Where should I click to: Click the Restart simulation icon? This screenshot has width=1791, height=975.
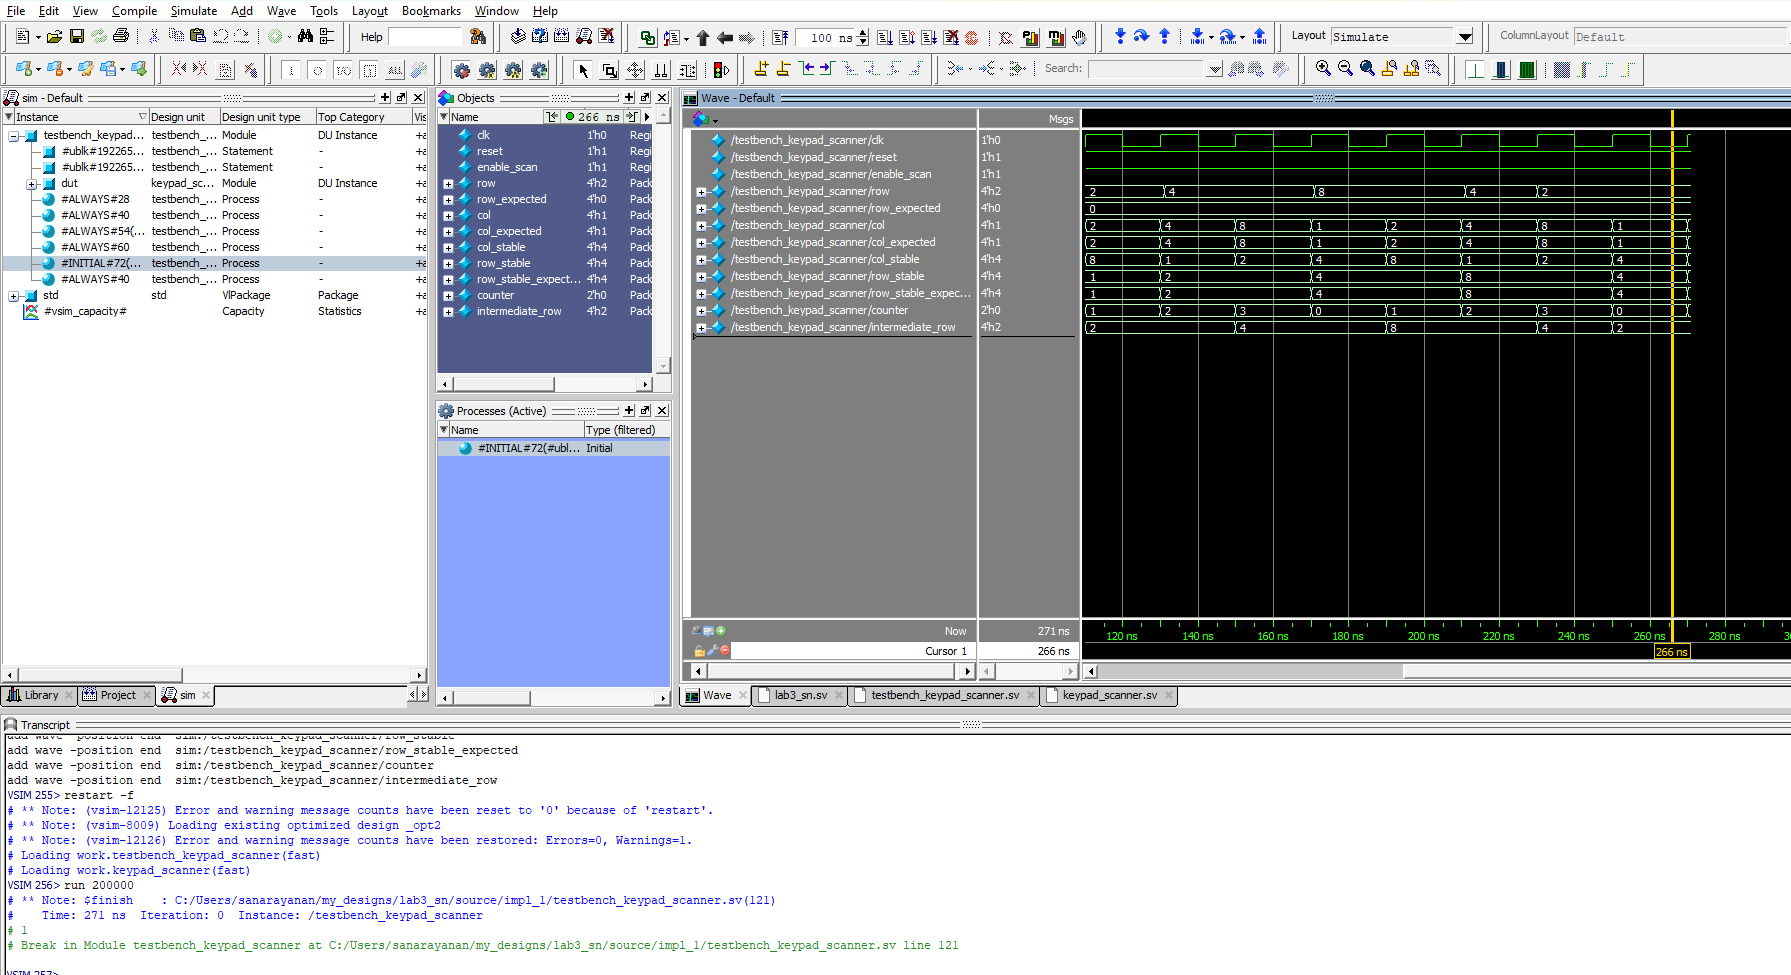(x=780, y=38)
